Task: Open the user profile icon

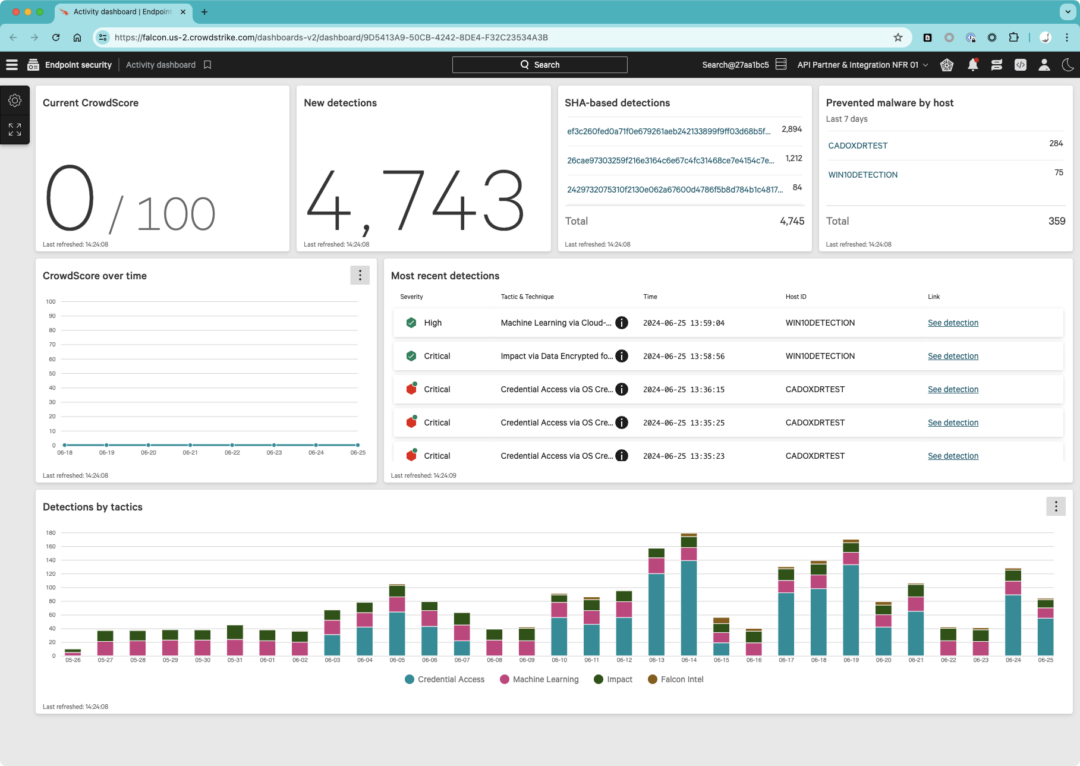Action: [x=1044, y=65]
